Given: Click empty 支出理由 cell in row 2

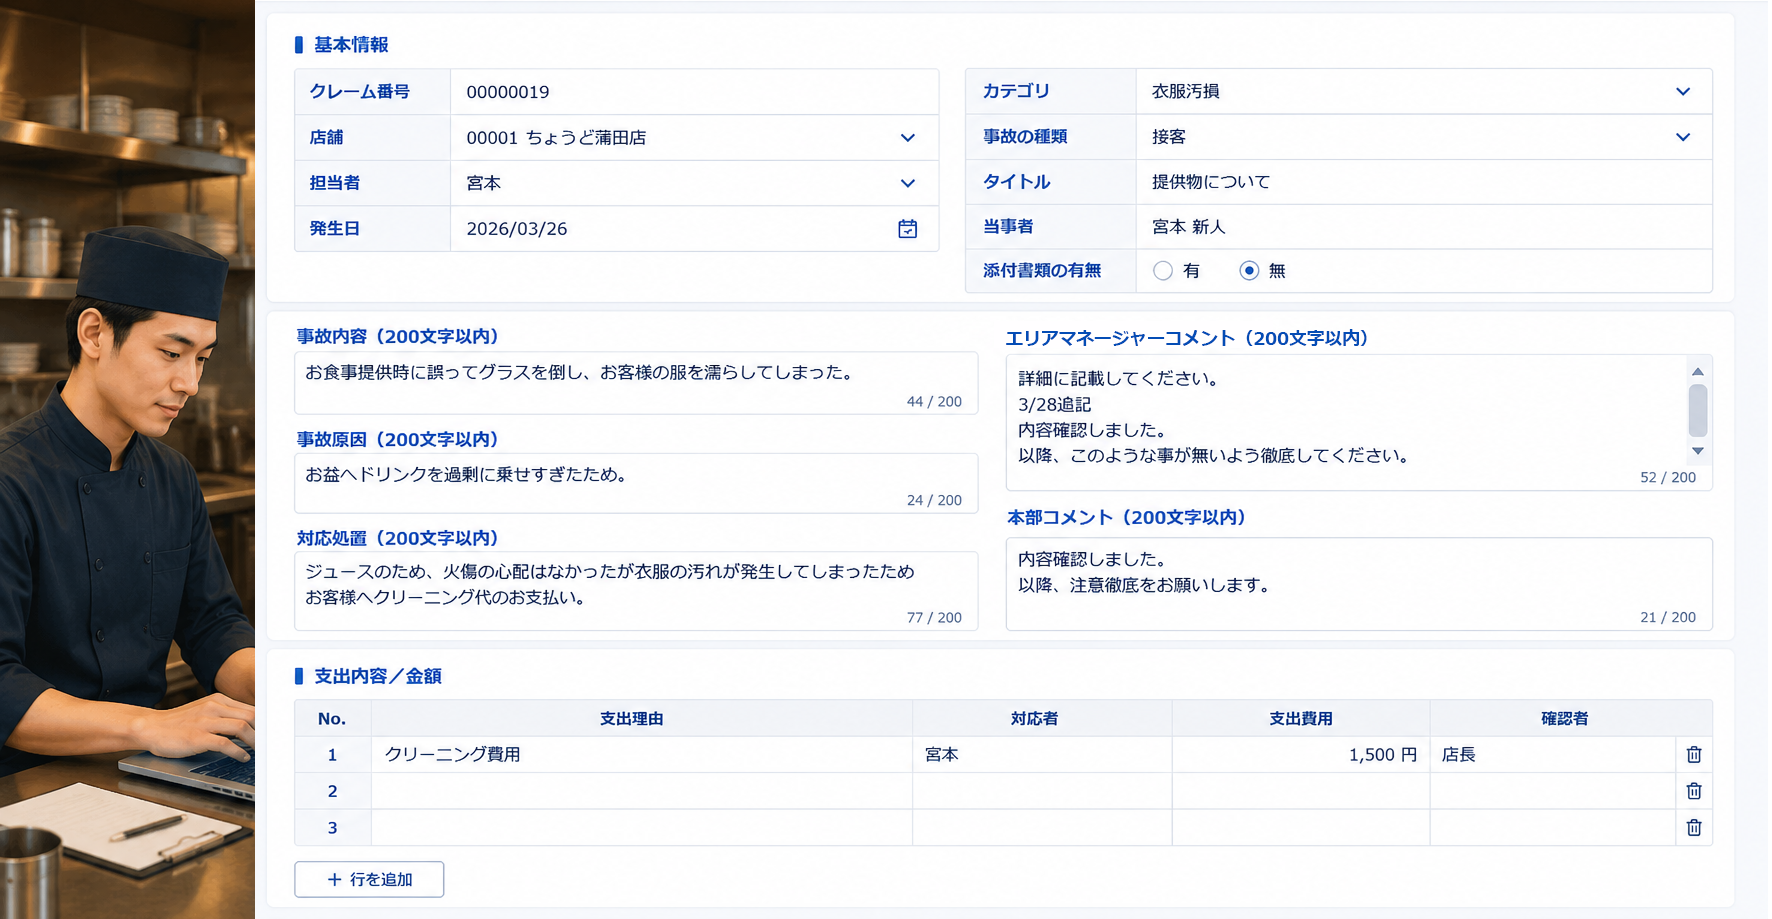Looking at the screenshot, I should coord(641,791).
